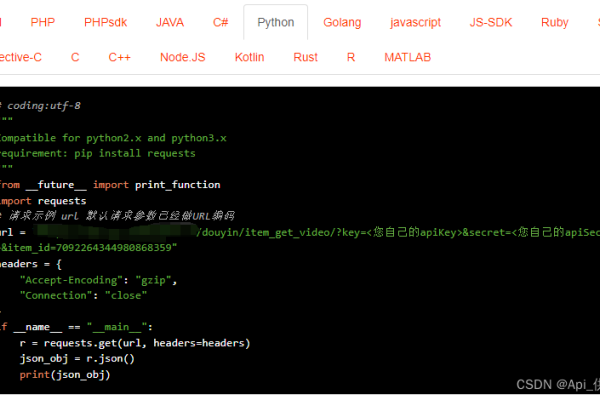Open the plain C language tab
The image size is (600, 400).
coord(75,57)
